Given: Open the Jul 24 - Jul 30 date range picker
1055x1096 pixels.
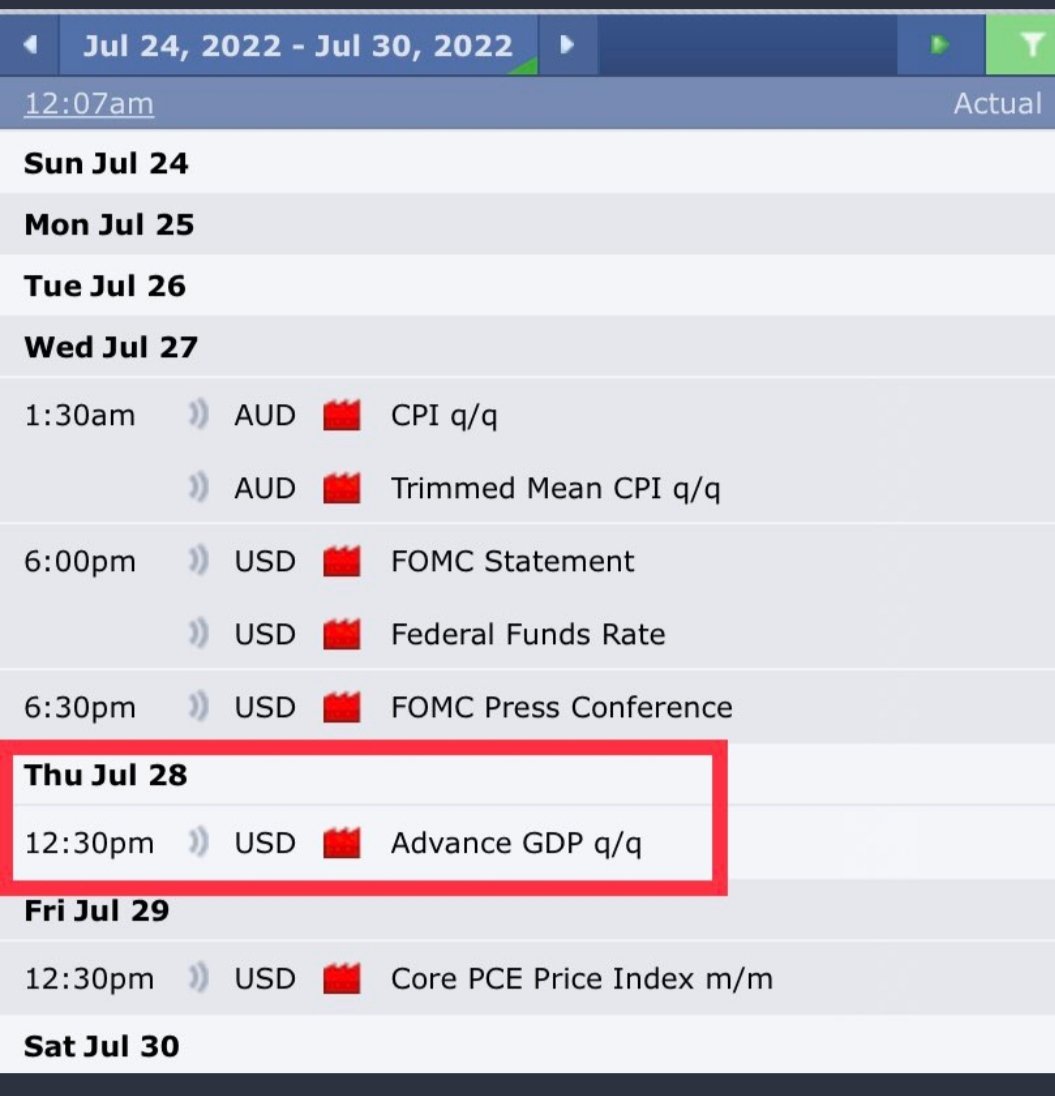Looking at the screenshot, I should [x=299, y=45].
